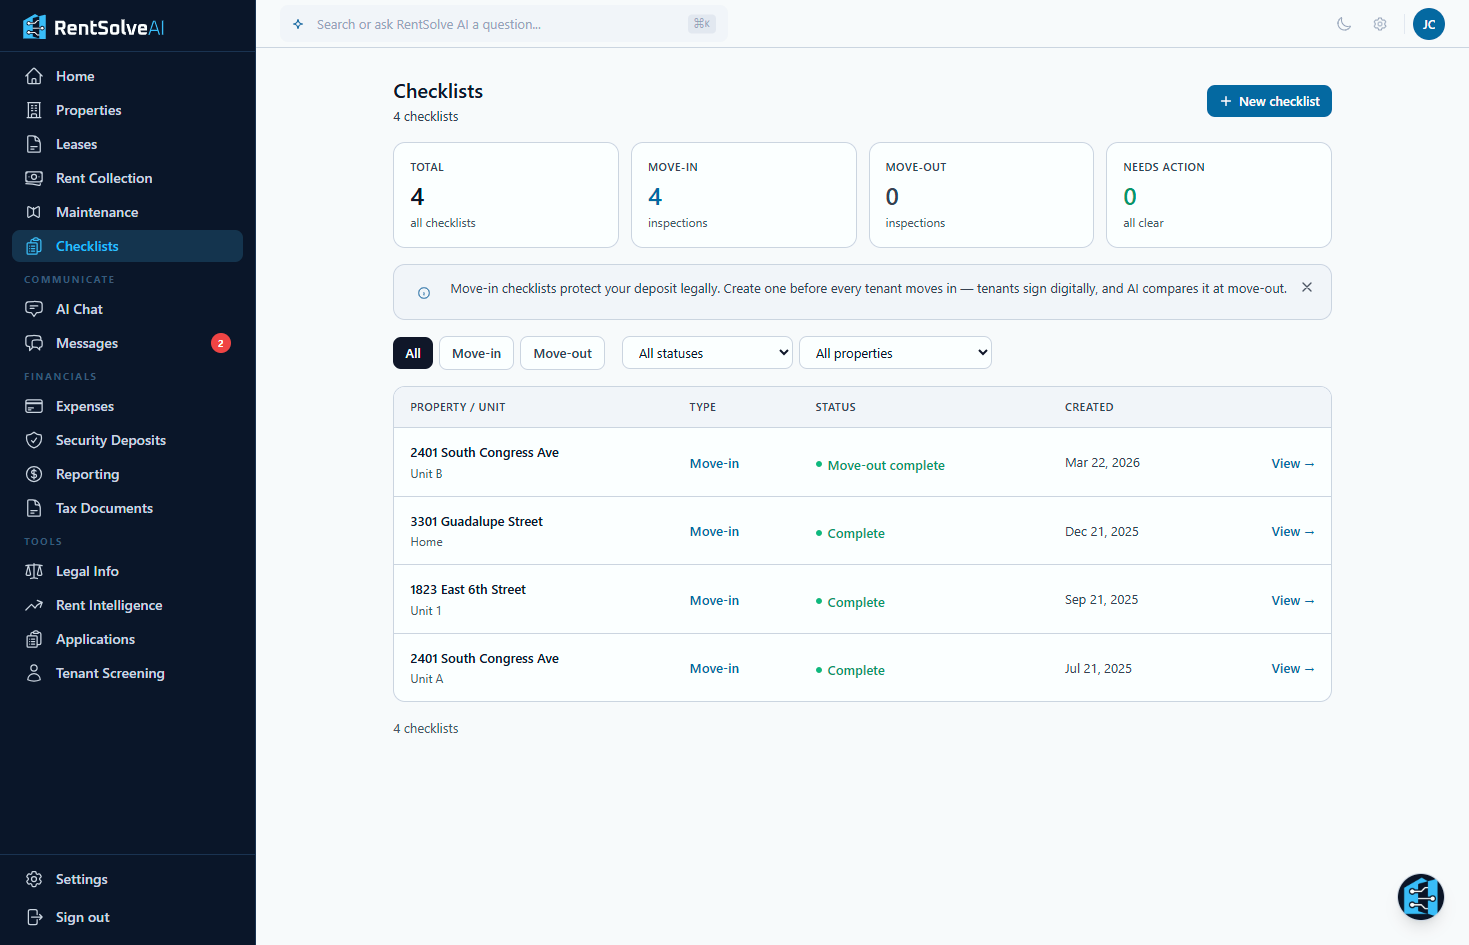Click the RentSolveAI logo
The image size is (1469, 945).
click(x=94, y=27)
